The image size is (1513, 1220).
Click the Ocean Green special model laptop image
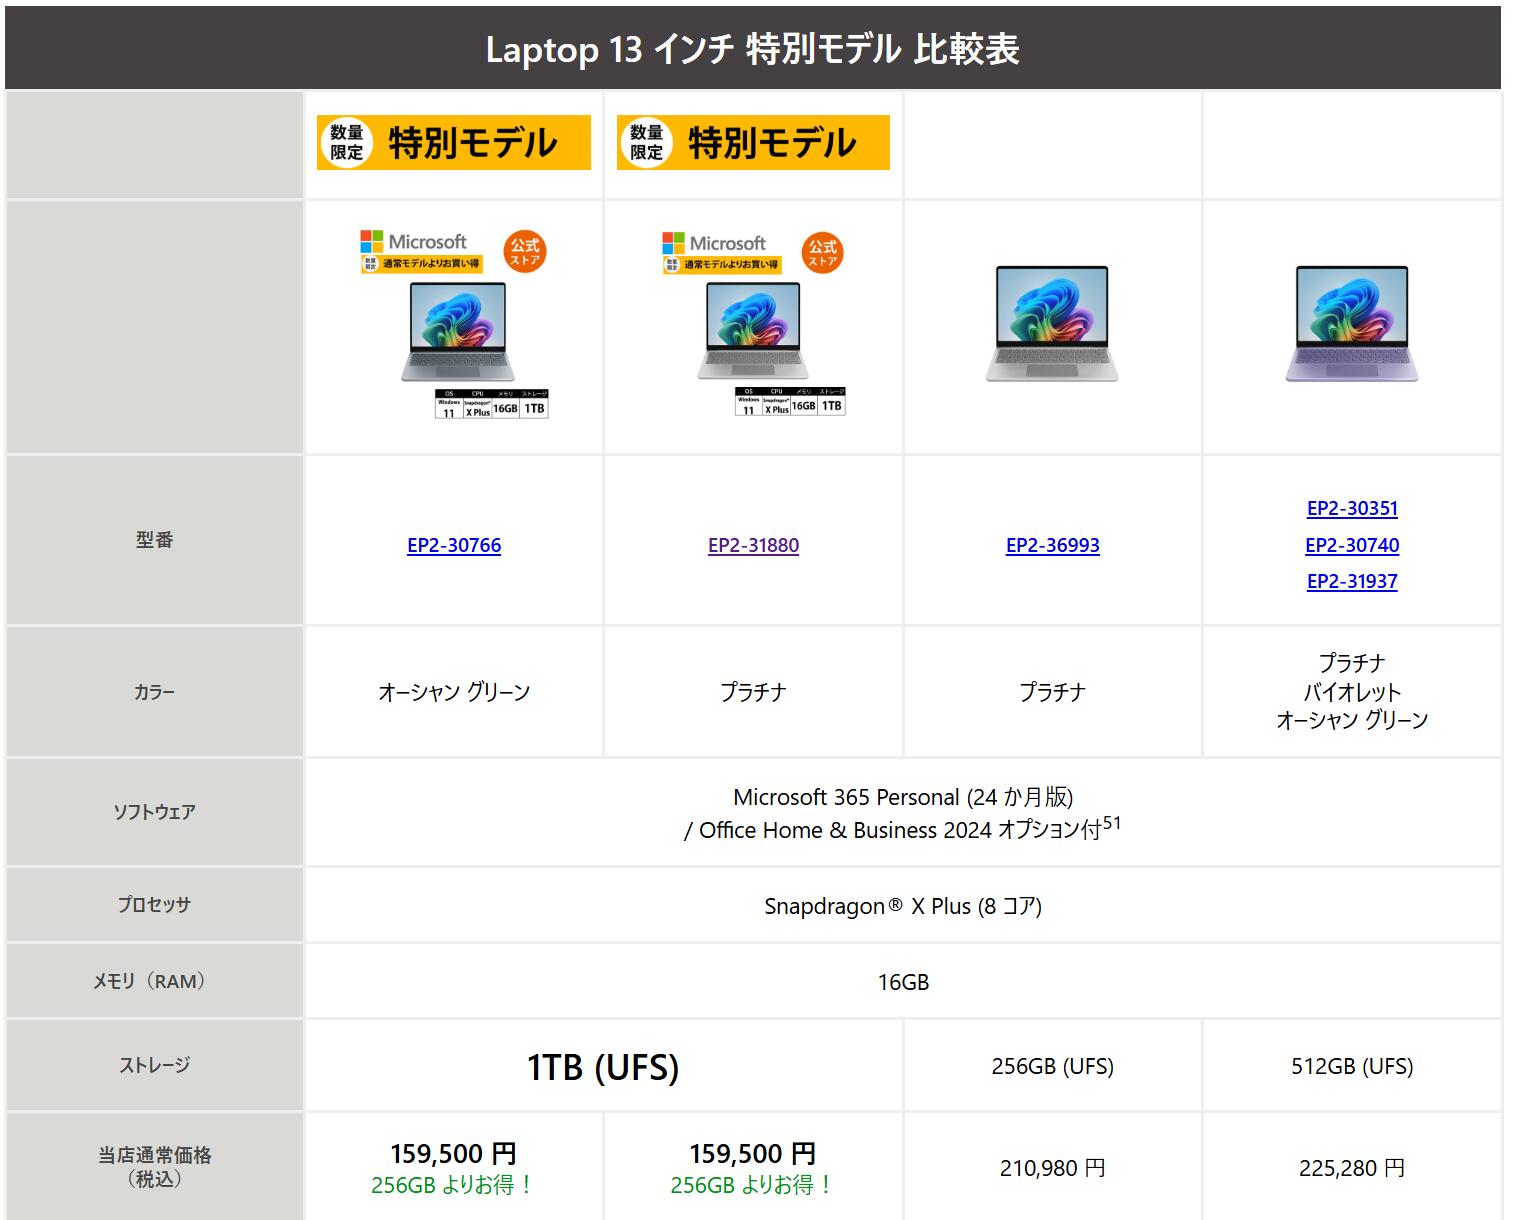[454, 324]
